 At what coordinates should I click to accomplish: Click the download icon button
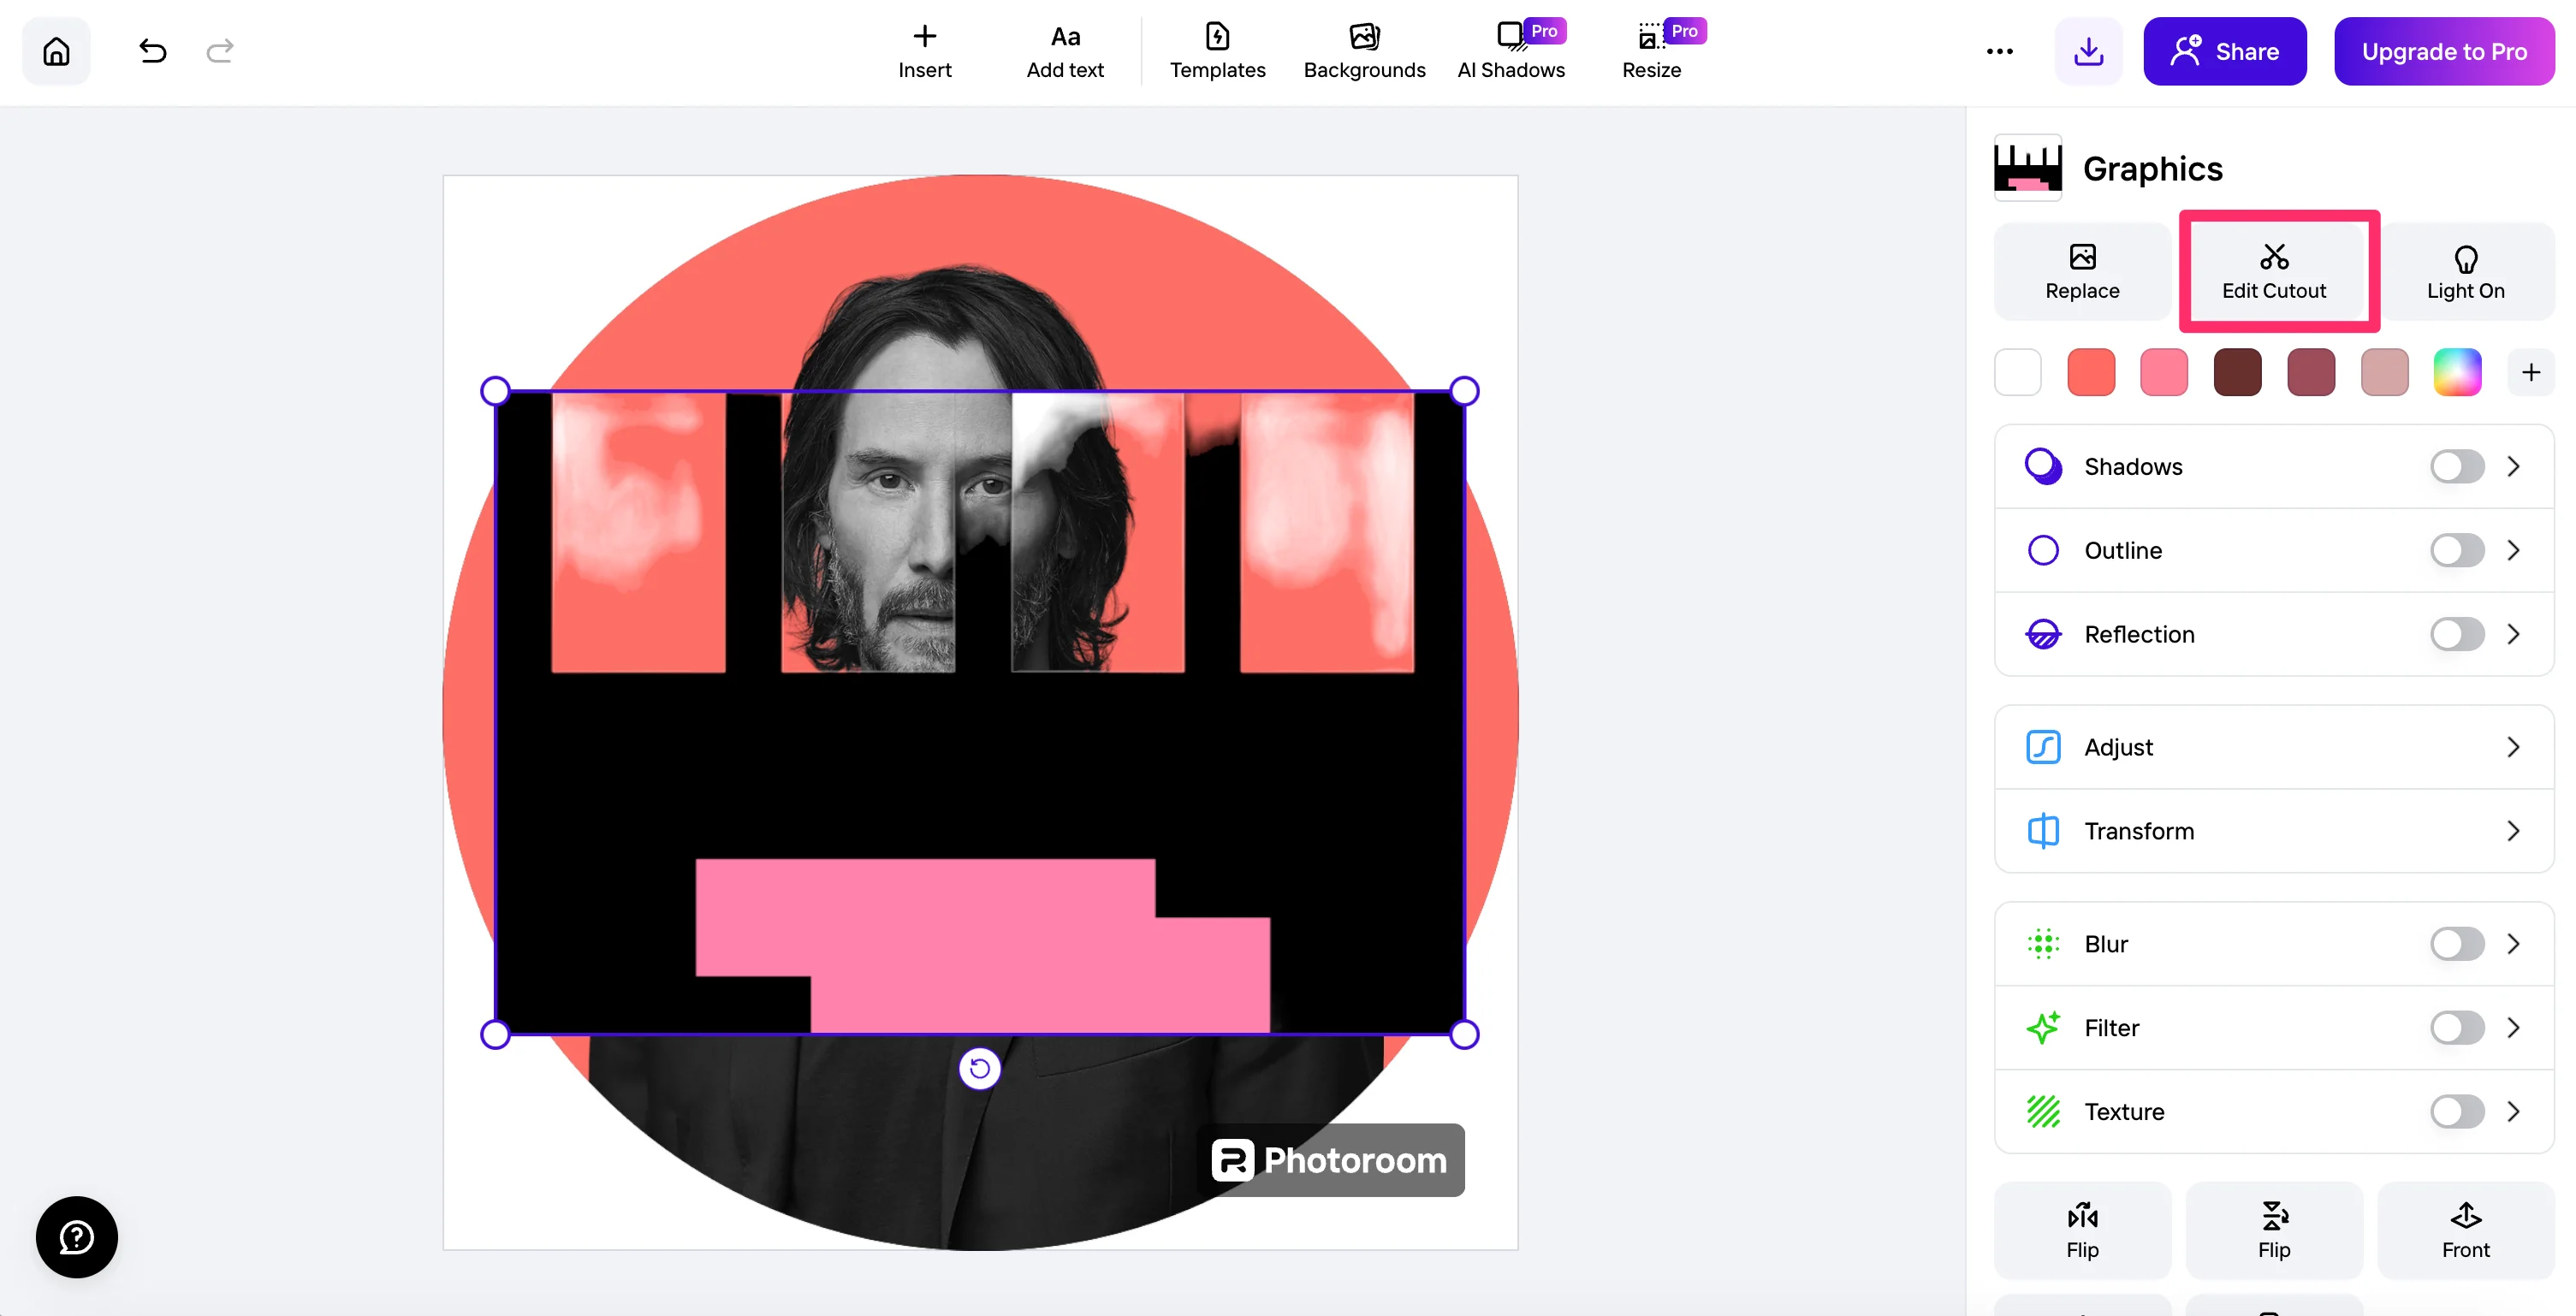click(2088, 51)
